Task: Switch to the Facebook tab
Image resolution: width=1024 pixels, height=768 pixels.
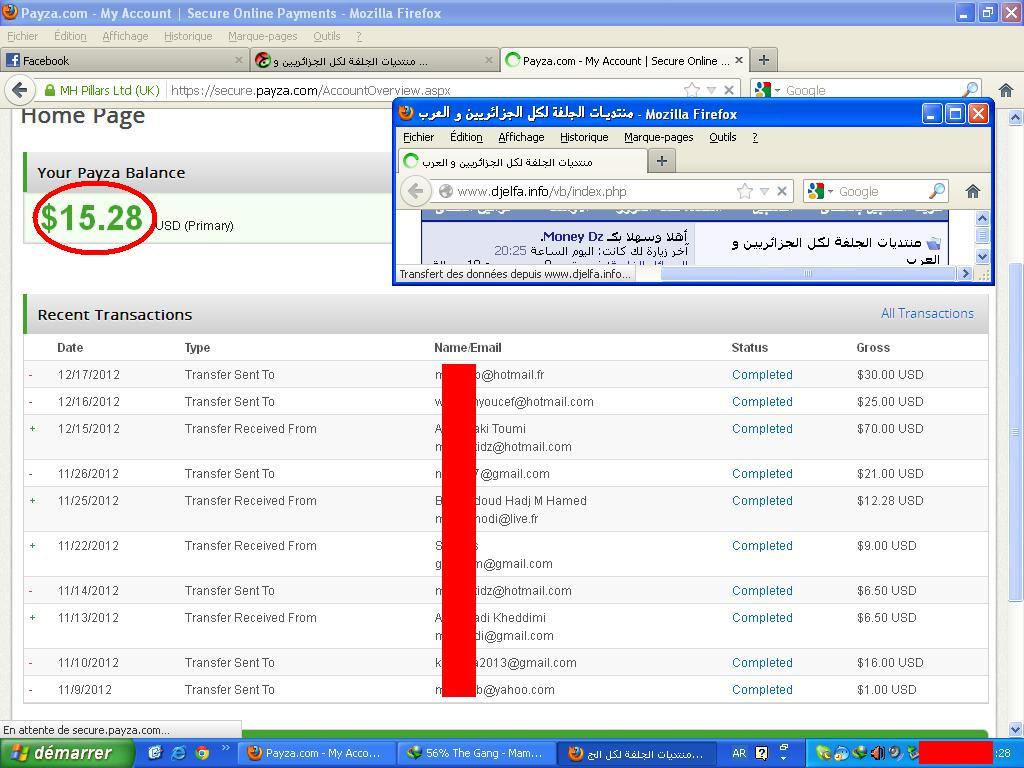Action: click(125, 61)
